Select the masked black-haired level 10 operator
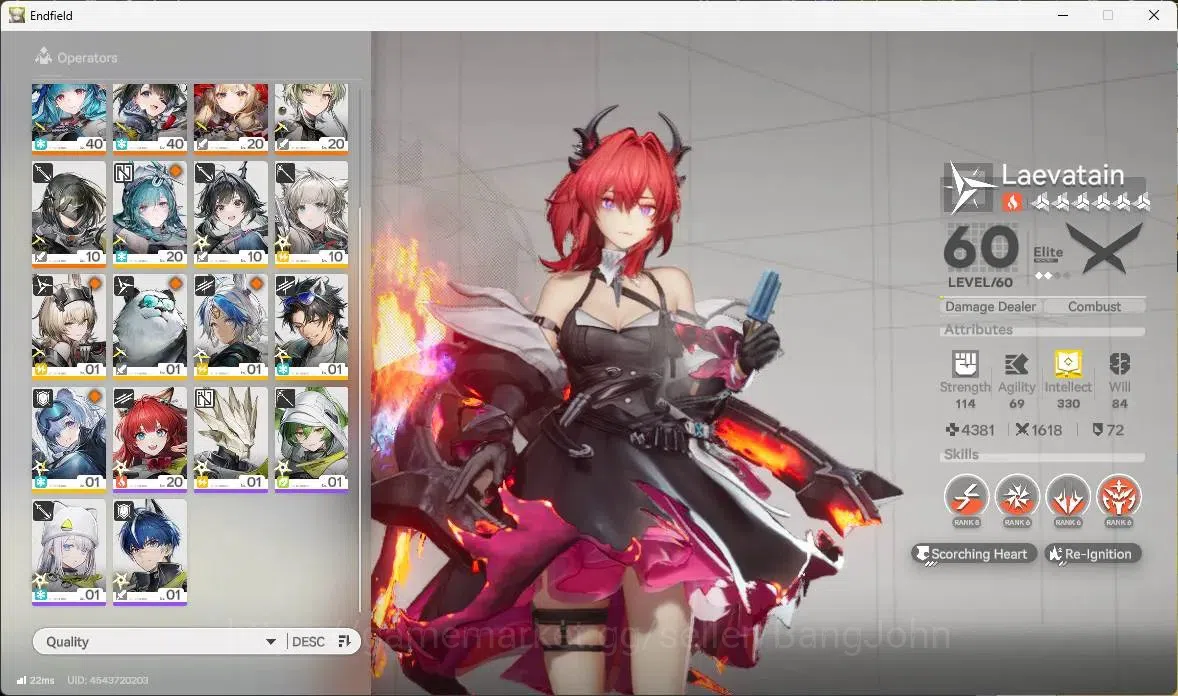Image resolution: width=1178 pixels, height=696 pixels. point(69,214)
